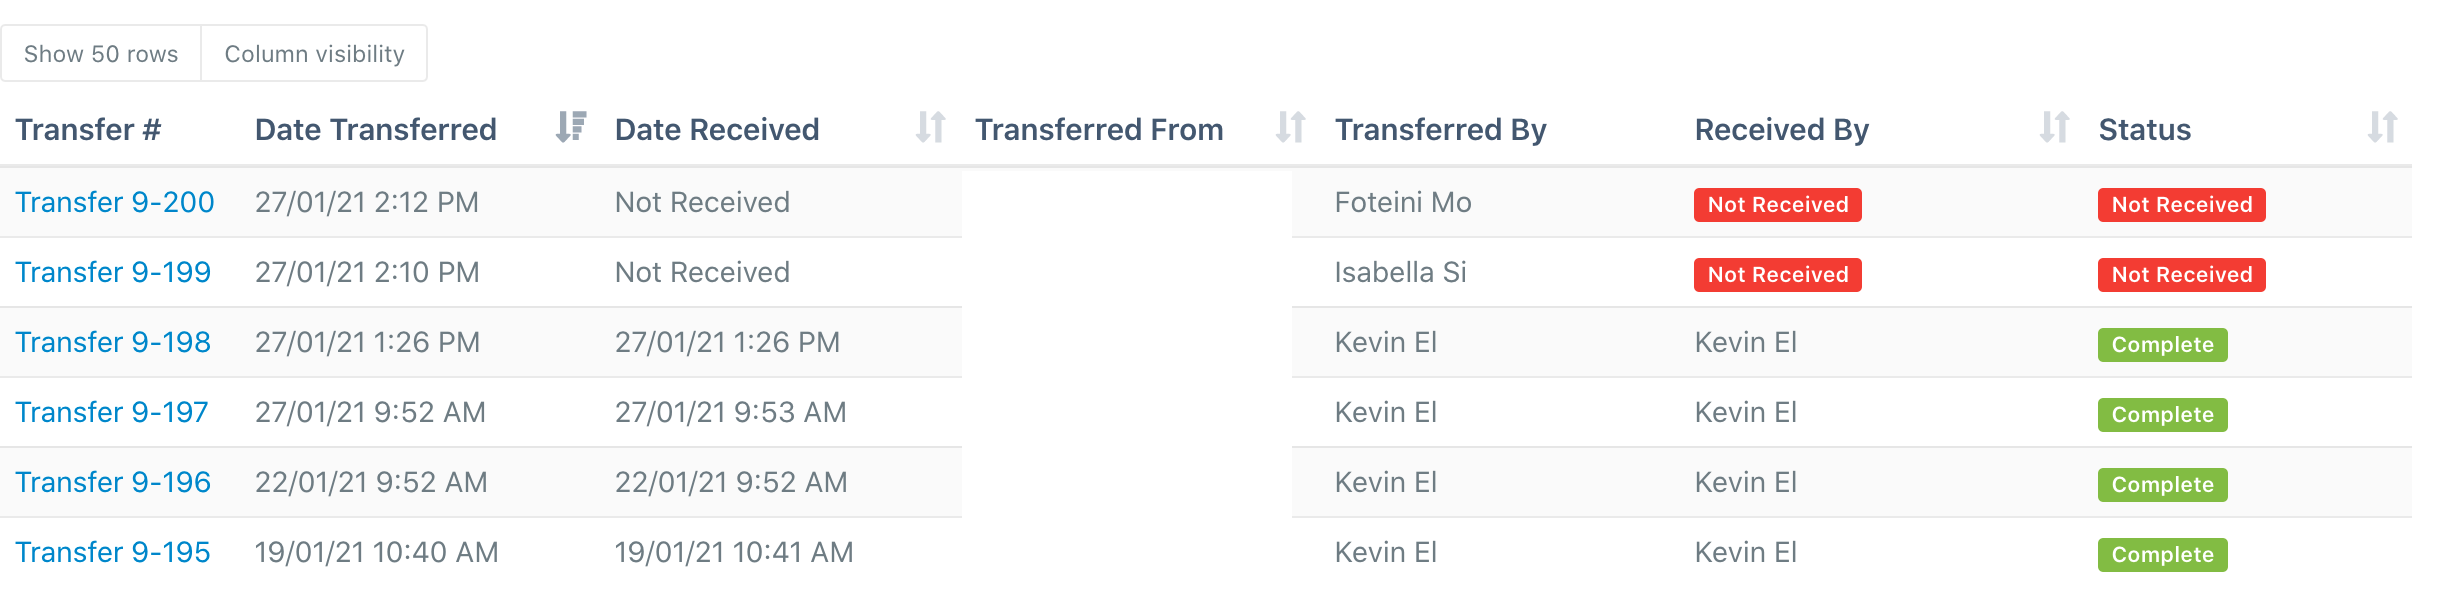The image size is (2440, 590).
Task: Open the Show 50 rows dropdown
Action: 101,53
